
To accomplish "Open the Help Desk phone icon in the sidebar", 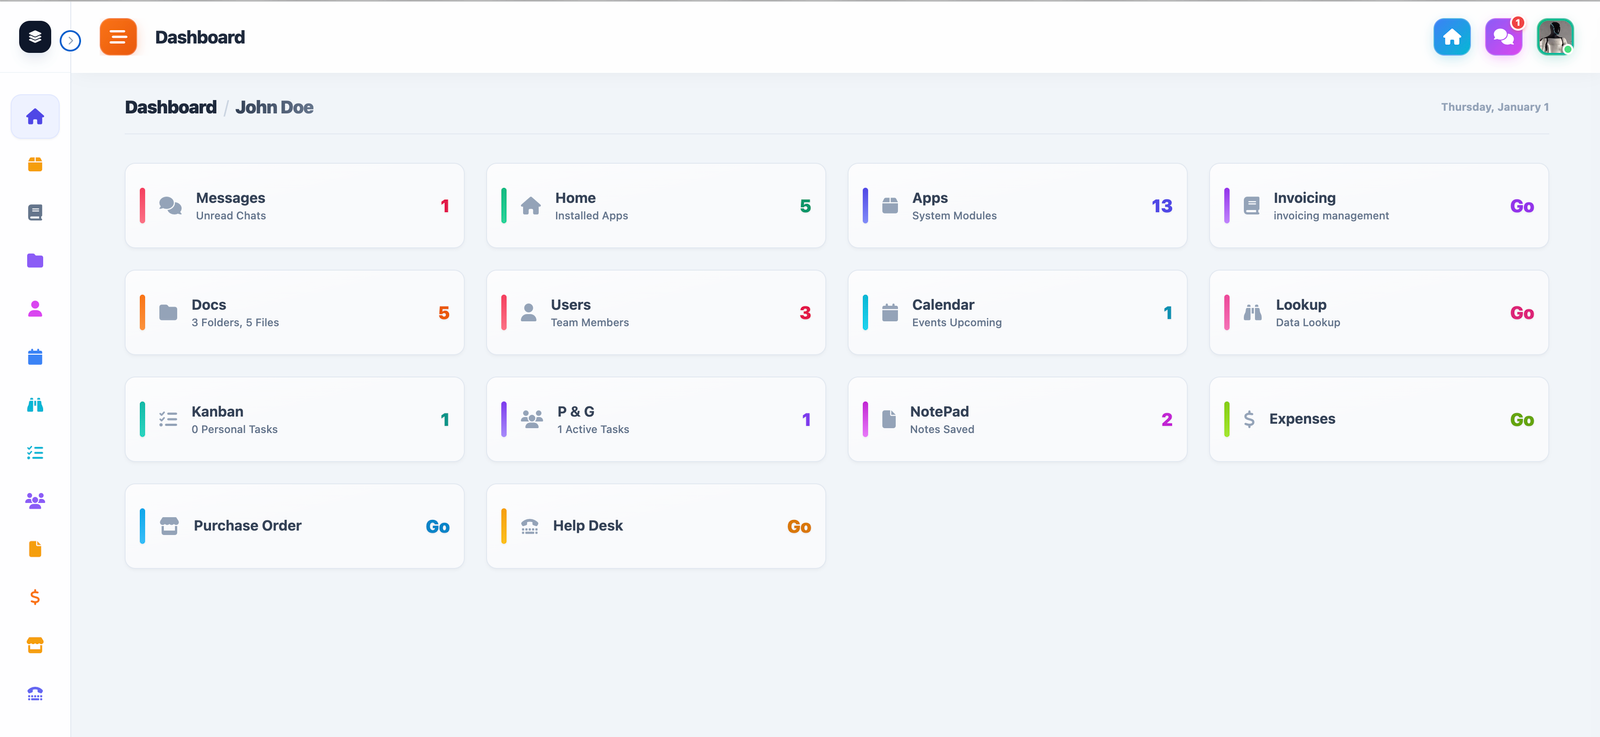I will tap(35, 693).
